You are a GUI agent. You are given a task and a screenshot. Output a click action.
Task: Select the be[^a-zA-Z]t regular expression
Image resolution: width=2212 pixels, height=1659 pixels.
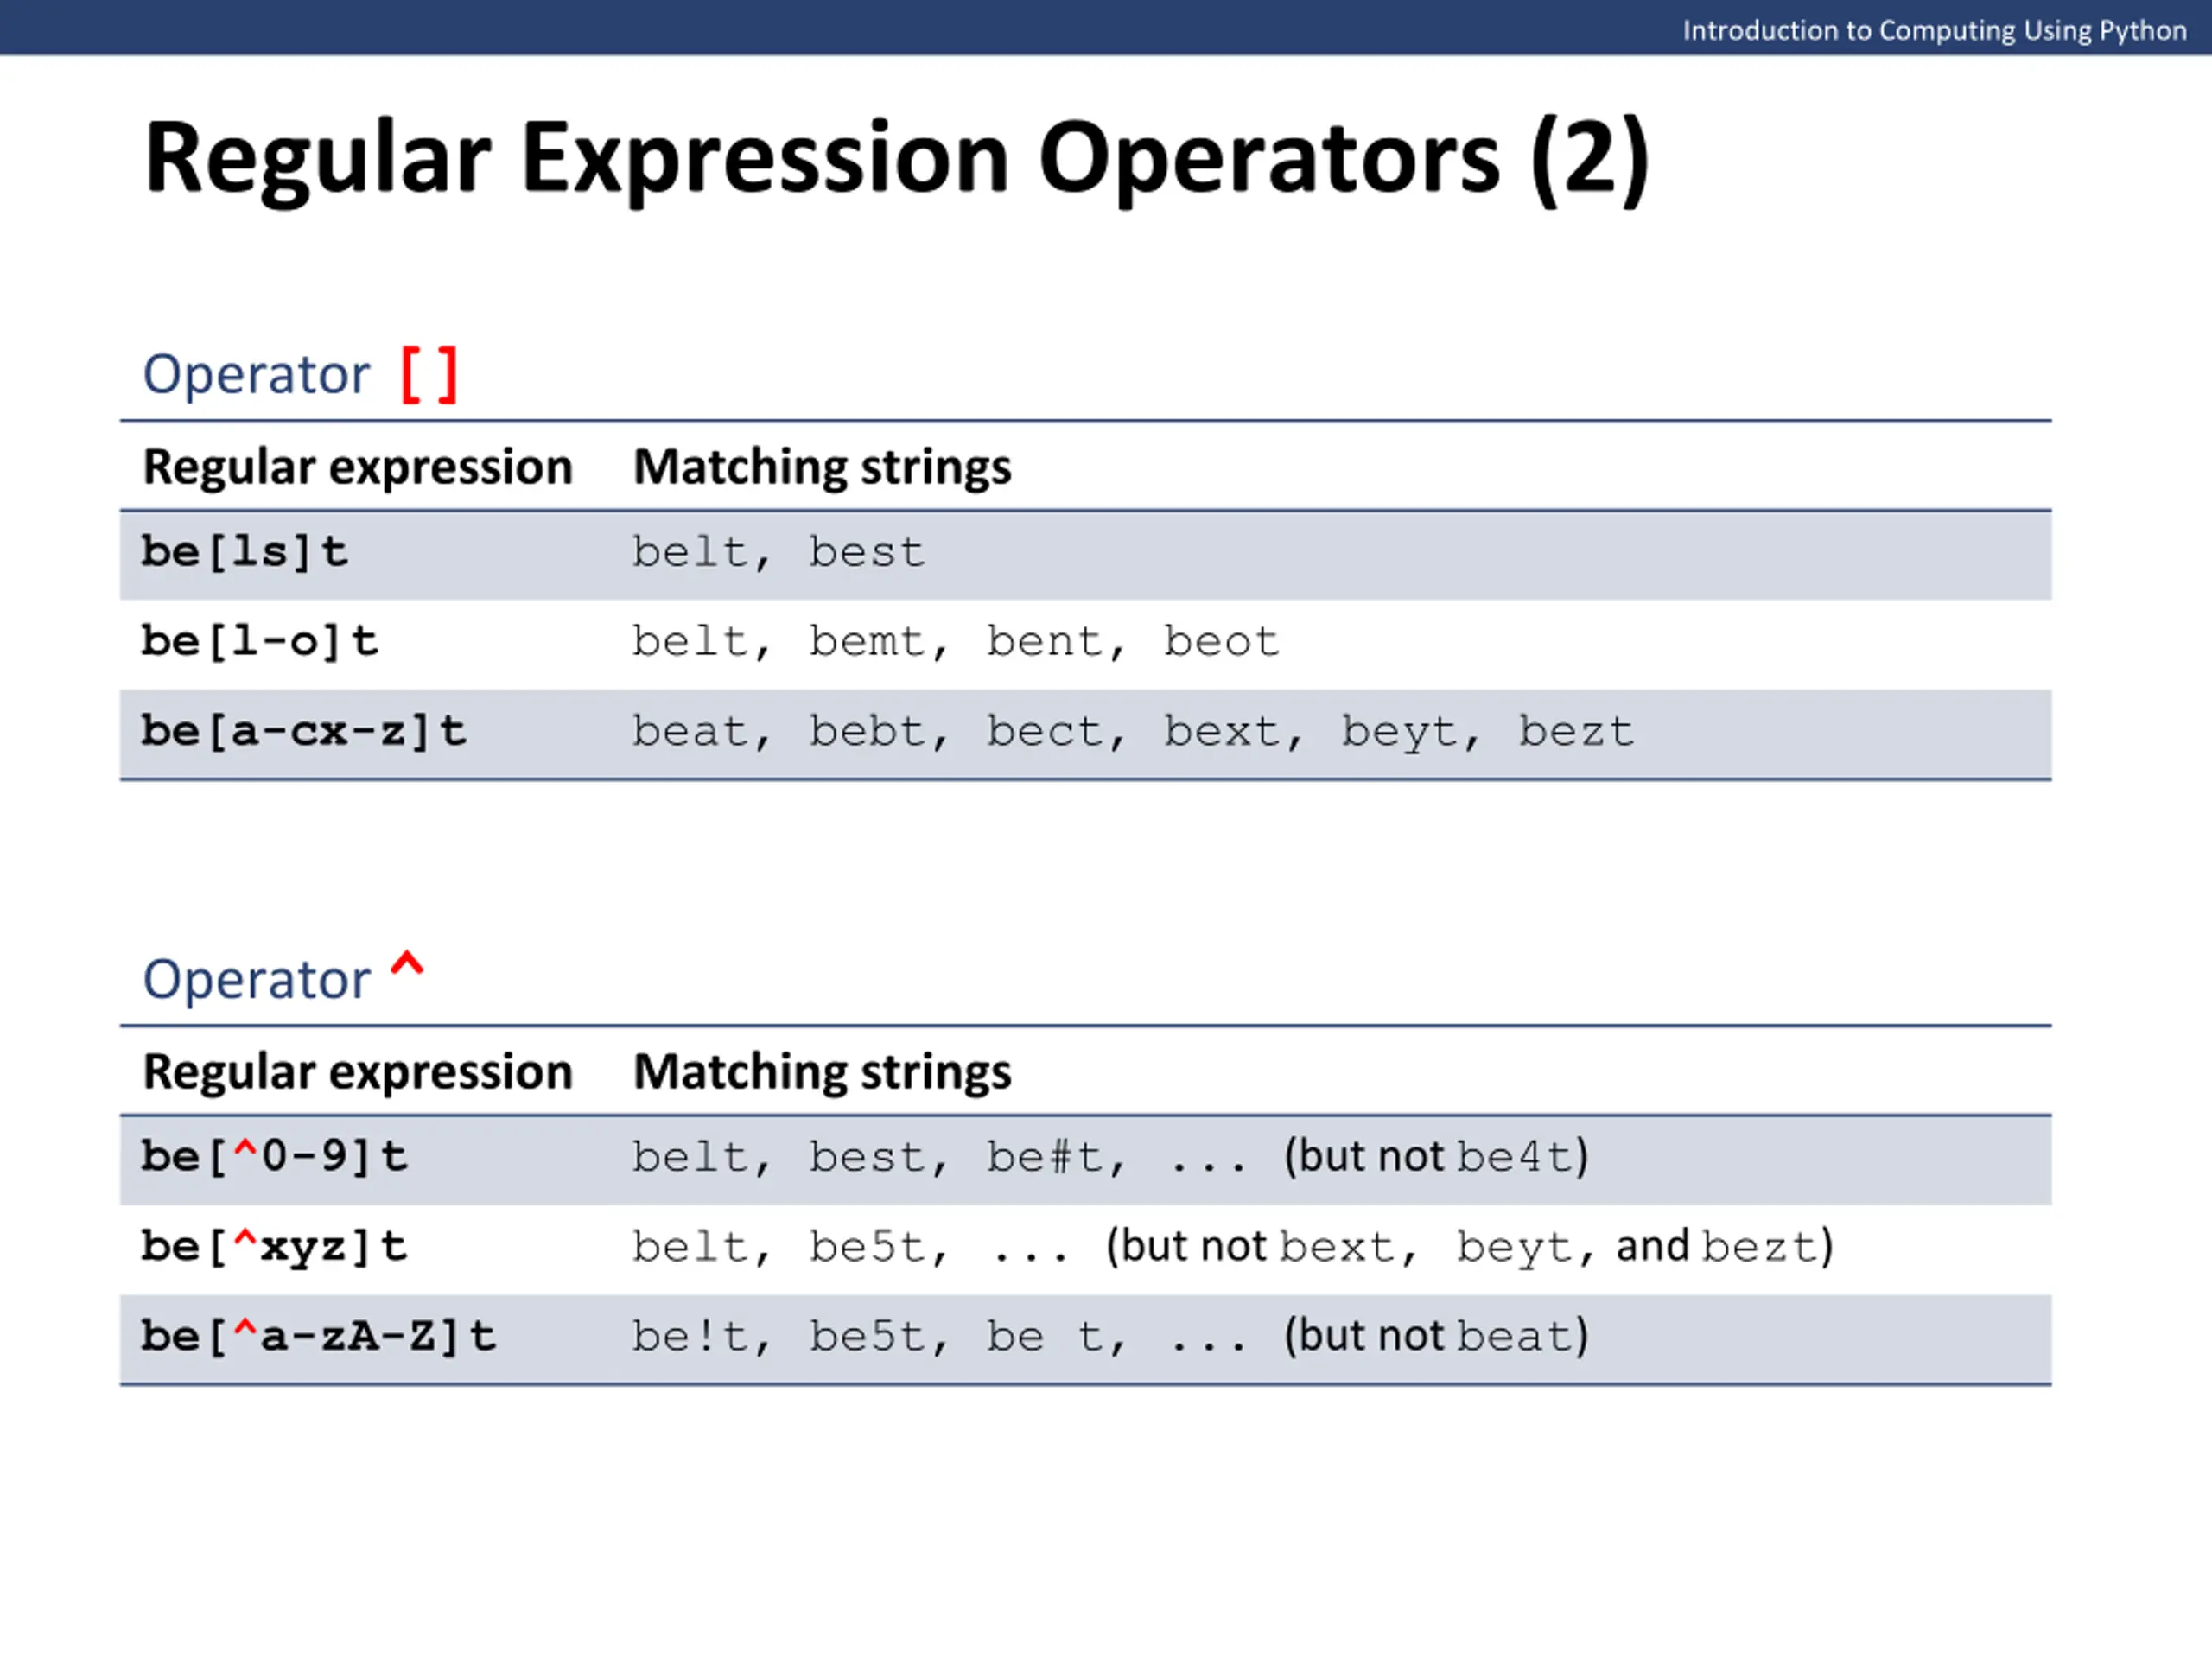click(319, 1337)
